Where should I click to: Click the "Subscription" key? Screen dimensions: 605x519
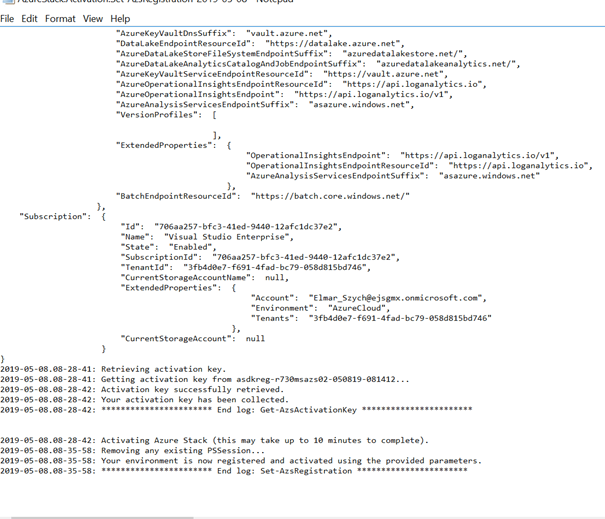click(x=55, y=216)
